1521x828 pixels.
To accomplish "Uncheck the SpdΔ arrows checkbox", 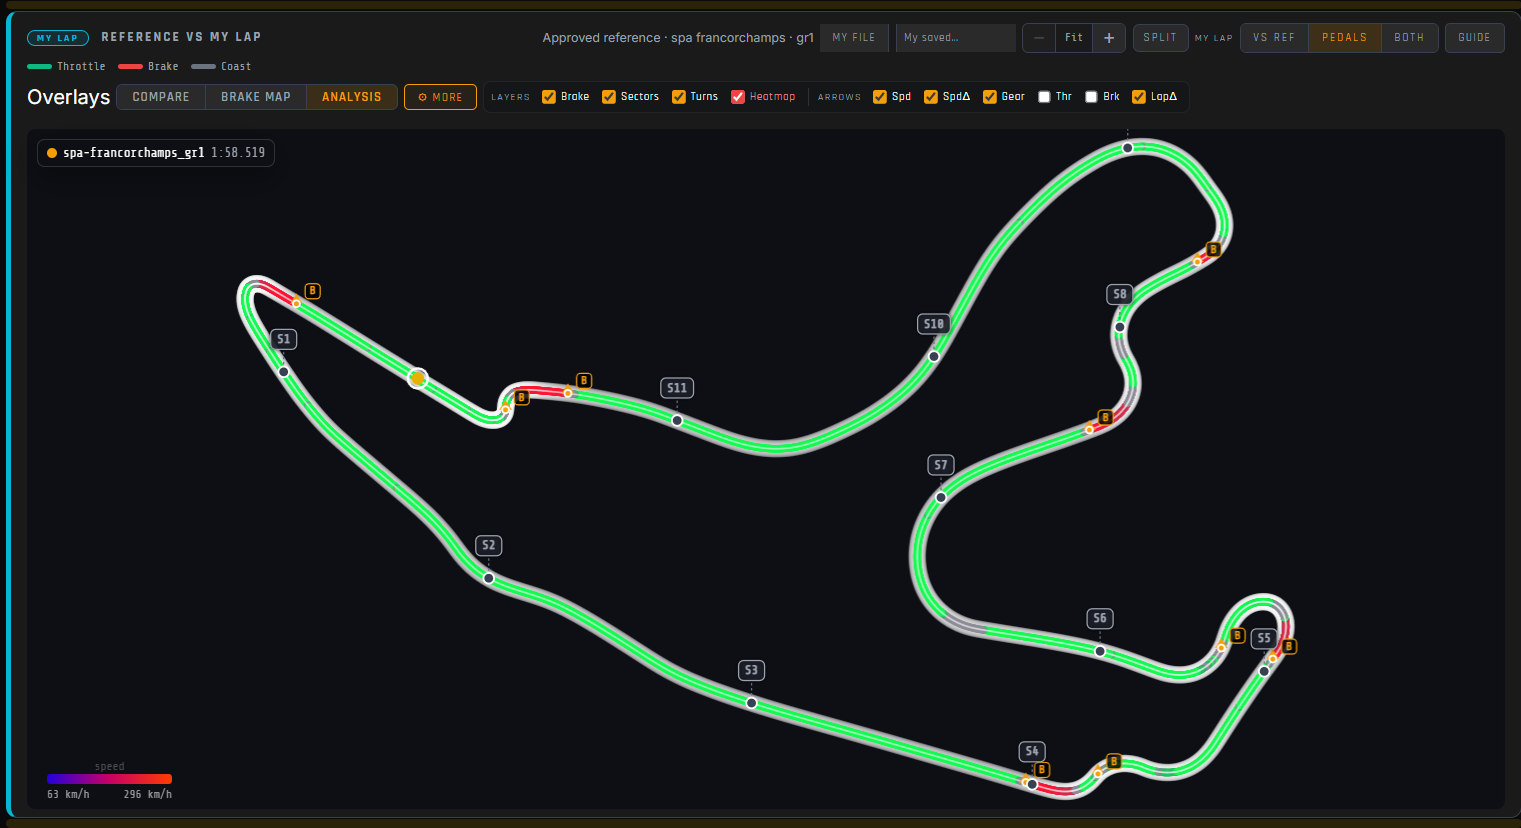I will point(931,97).
